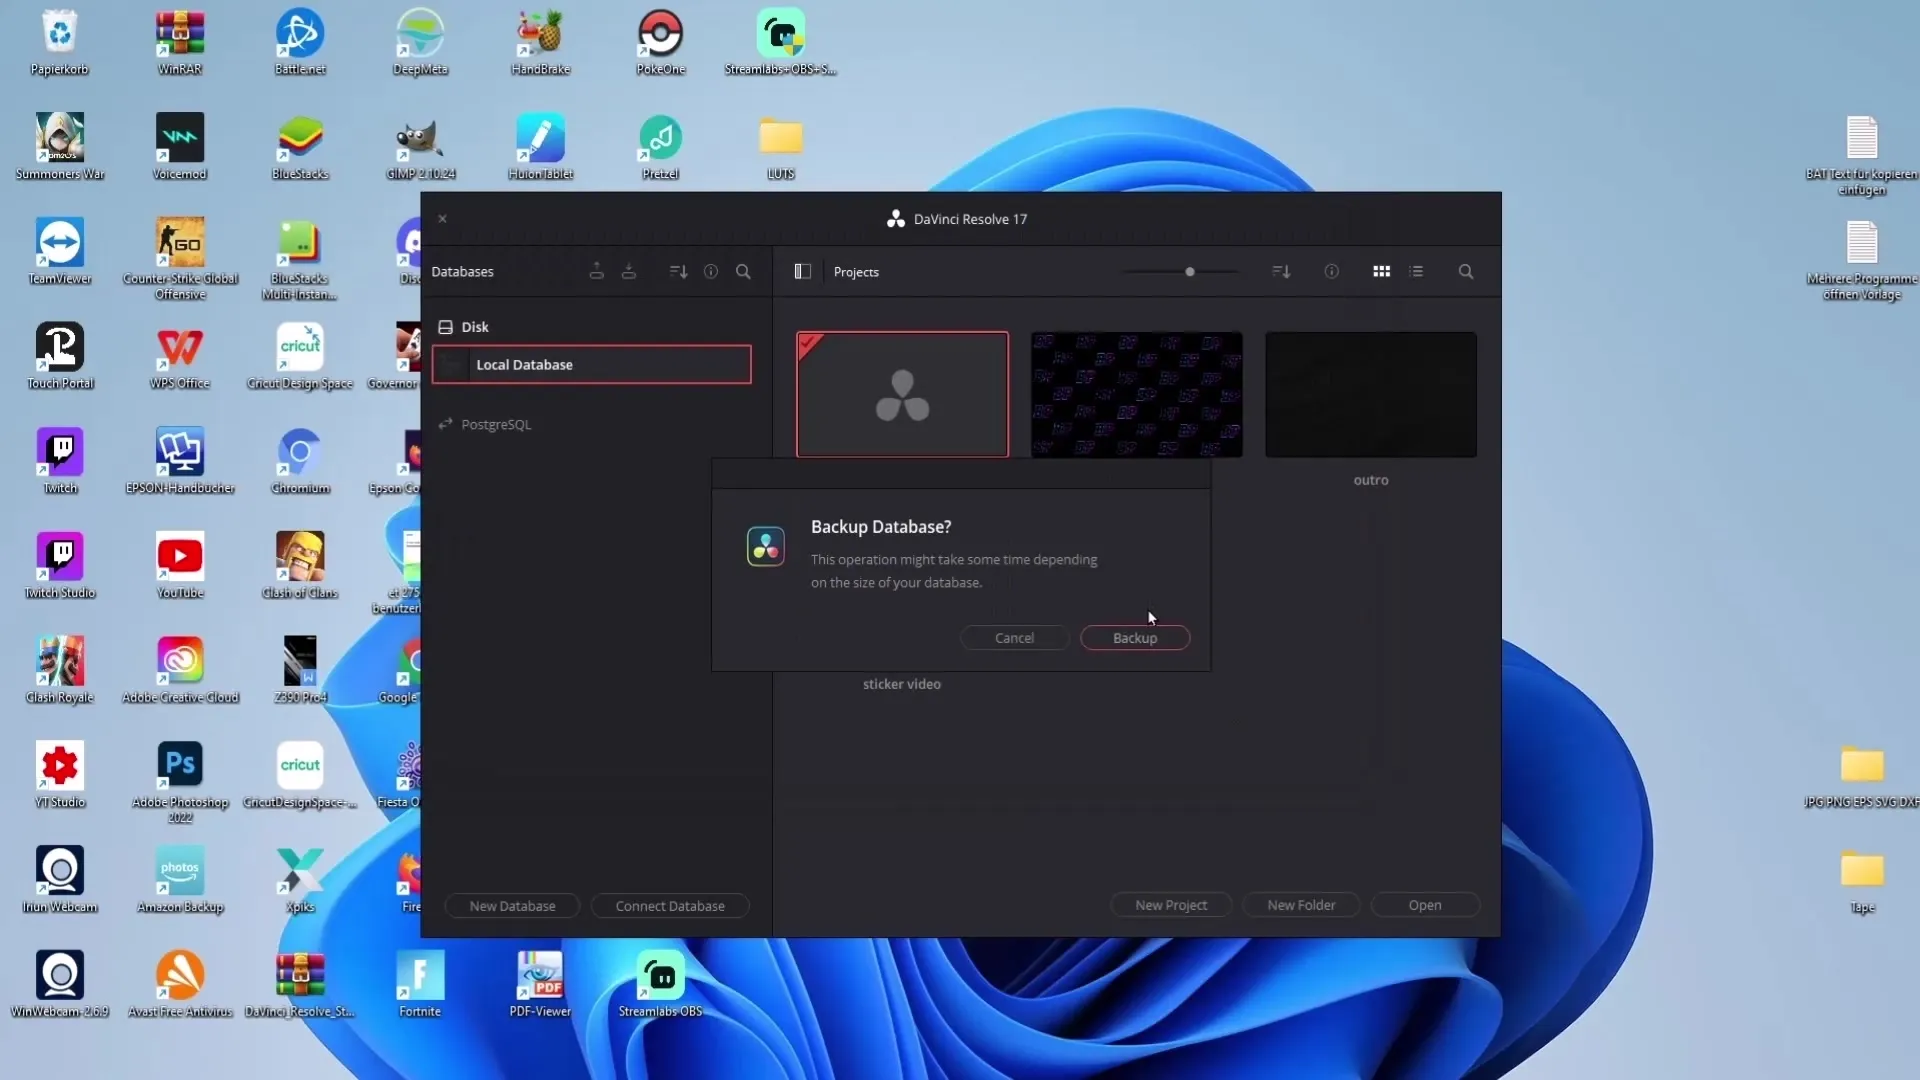The width and height of the screenshot is (1920, 1080).
Task: Open the Chromium desktop icon
Action: [300, 461]
